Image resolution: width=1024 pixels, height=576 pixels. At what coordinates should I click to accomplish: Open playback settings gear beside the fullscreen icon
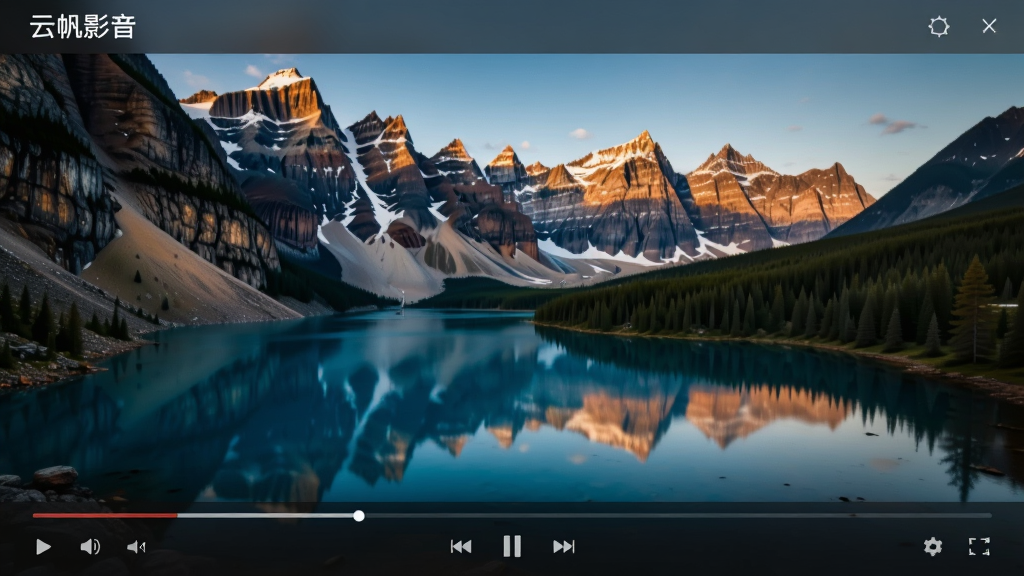tap(933, 547)
